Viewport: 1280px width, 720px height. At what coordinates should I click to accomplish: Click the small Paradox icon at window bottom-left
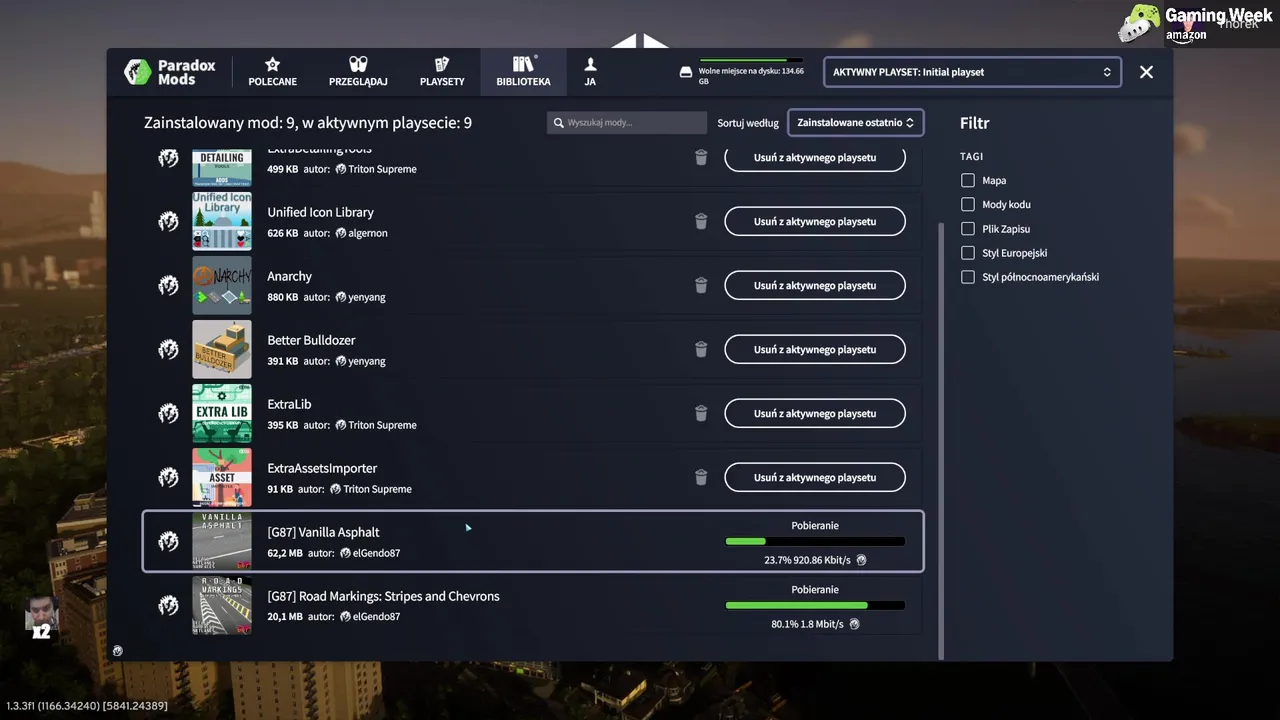pos(118,651)
